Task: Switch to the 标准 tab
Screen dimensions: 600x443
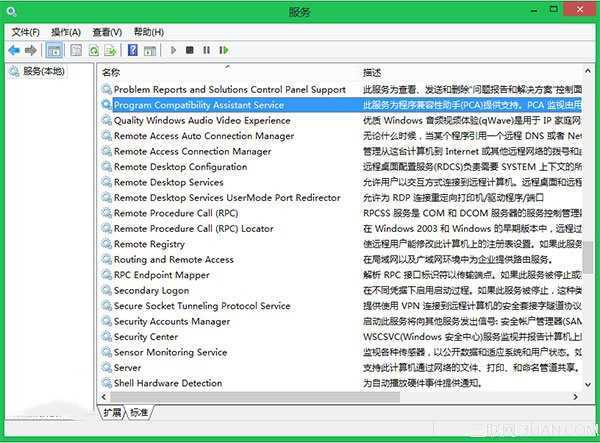Action: pos(139,412)
